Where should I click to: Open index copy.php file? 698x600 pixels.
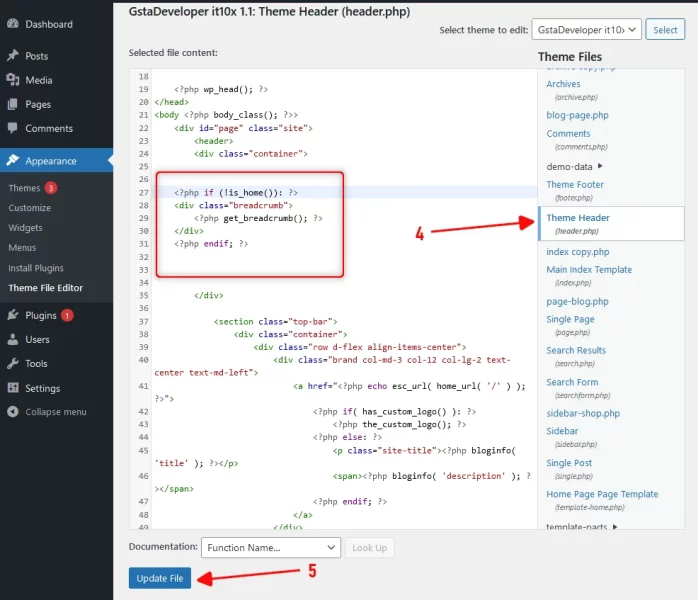point(578,251)
